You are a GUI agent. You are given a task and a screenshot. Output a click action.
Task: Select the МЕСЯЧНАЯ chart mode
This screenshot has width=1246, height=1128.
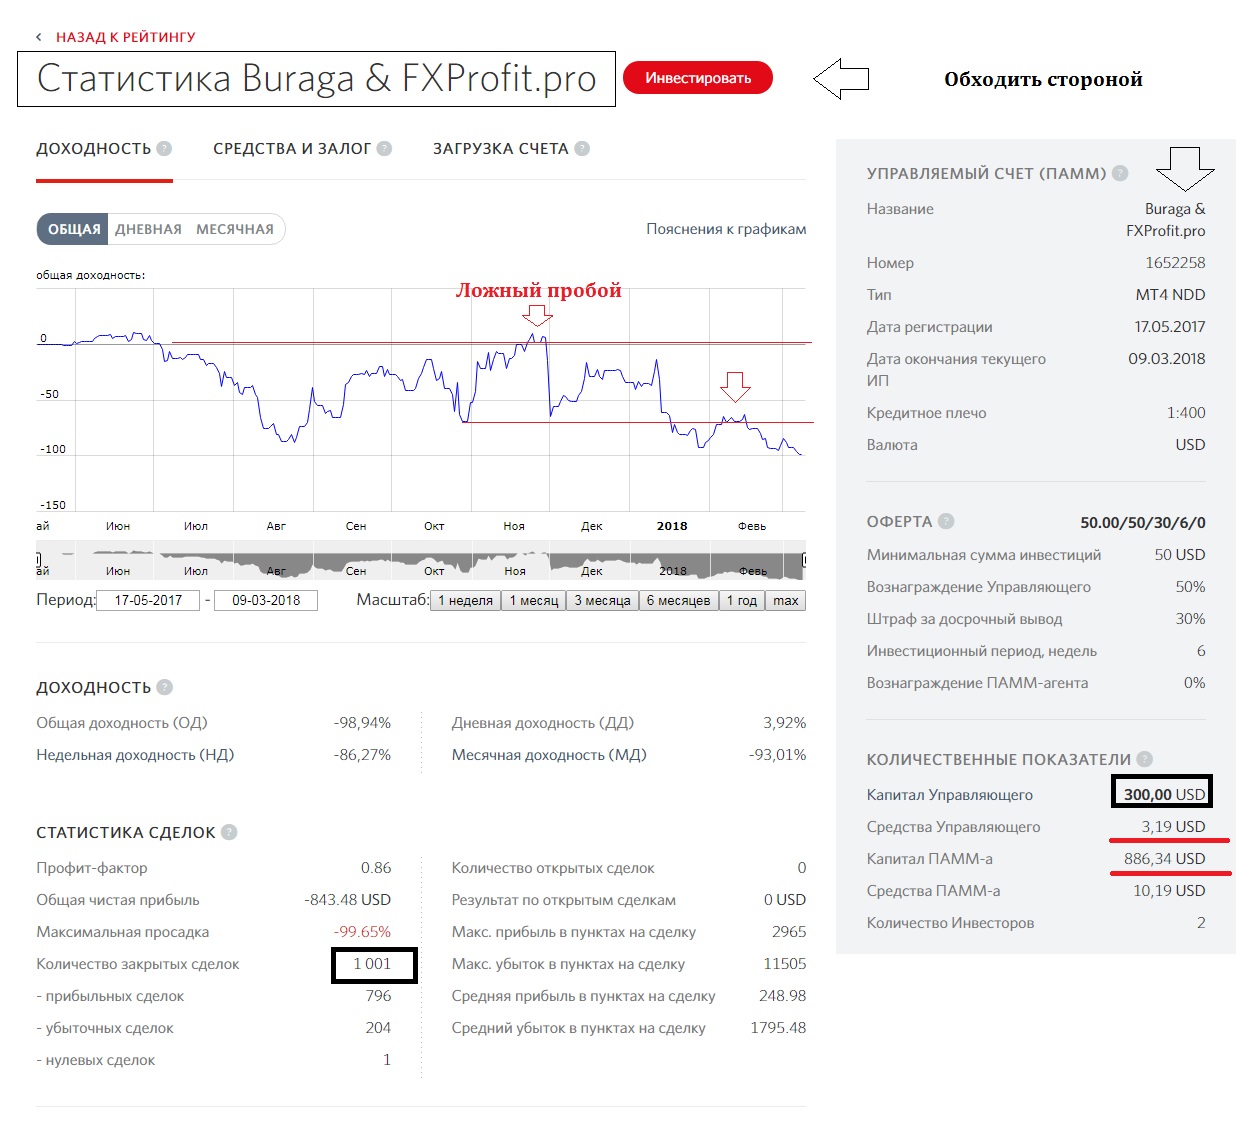click(x=235, y=229)
